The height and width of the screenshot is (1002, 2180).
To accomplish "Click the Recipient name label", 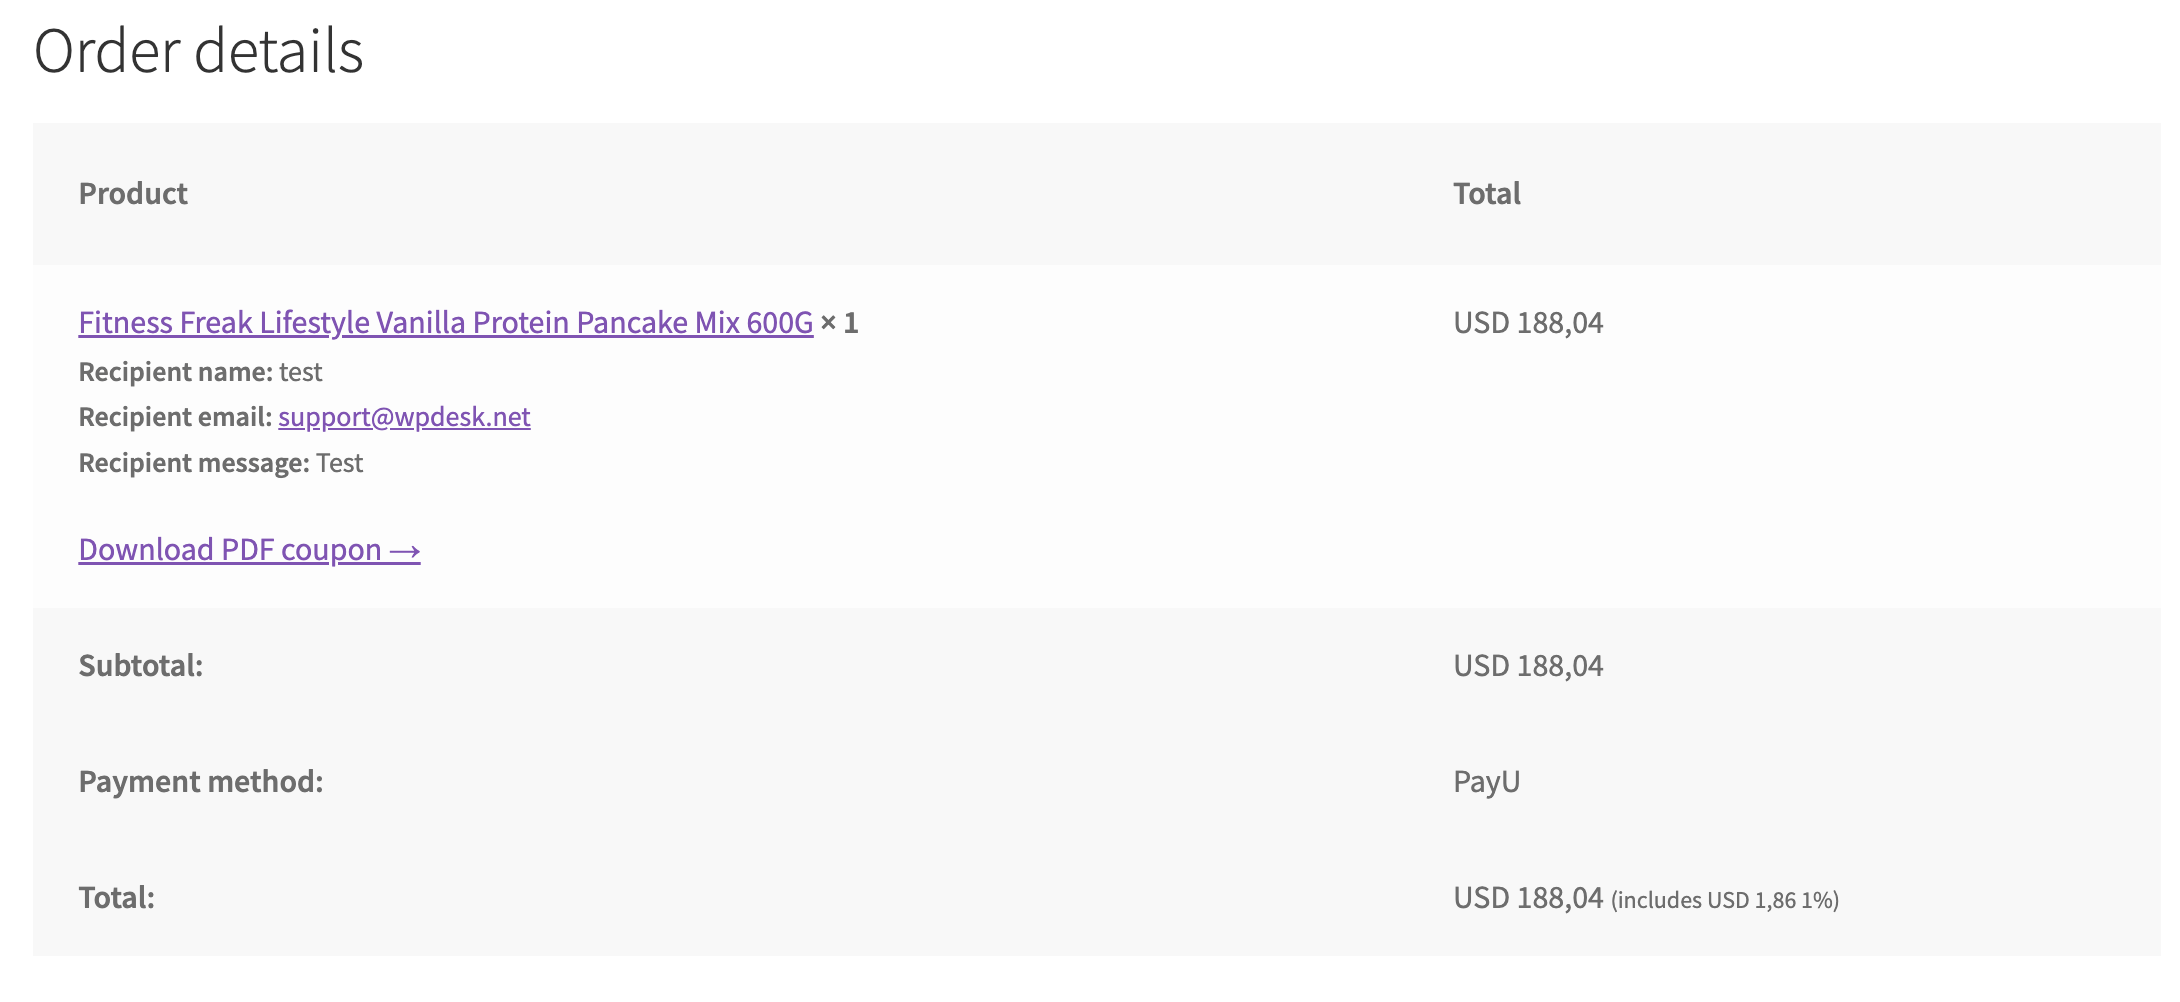I will click(176, 371).
